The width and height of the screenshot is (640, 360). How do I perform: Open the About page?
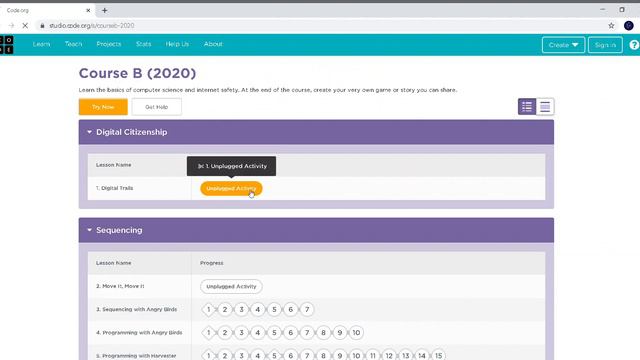click(x=213, y=44)
